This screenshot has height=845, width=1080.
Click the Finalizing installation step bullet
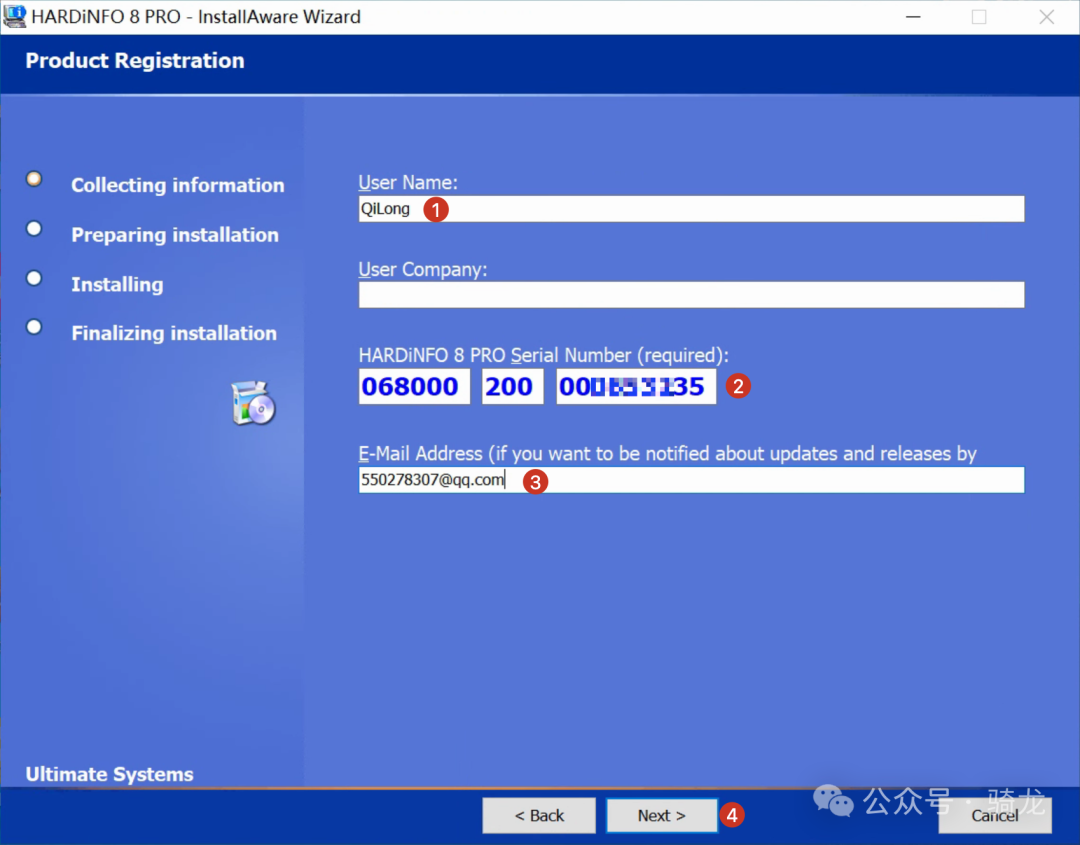point(34,327)
